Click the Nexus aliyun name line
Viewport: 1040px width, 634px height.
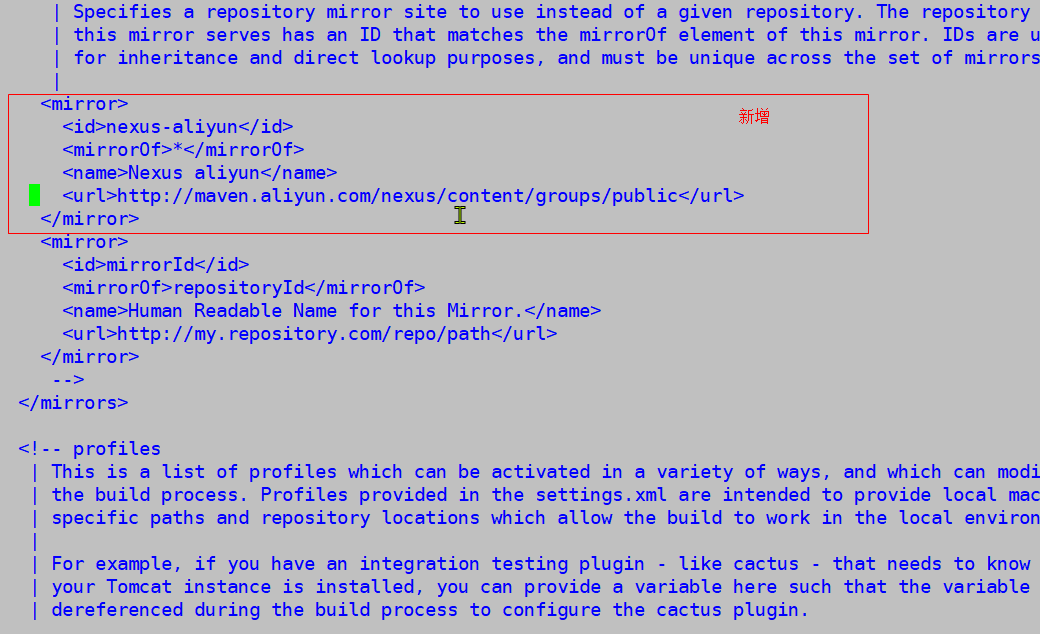pyautogui.click(x=200, y=173)
